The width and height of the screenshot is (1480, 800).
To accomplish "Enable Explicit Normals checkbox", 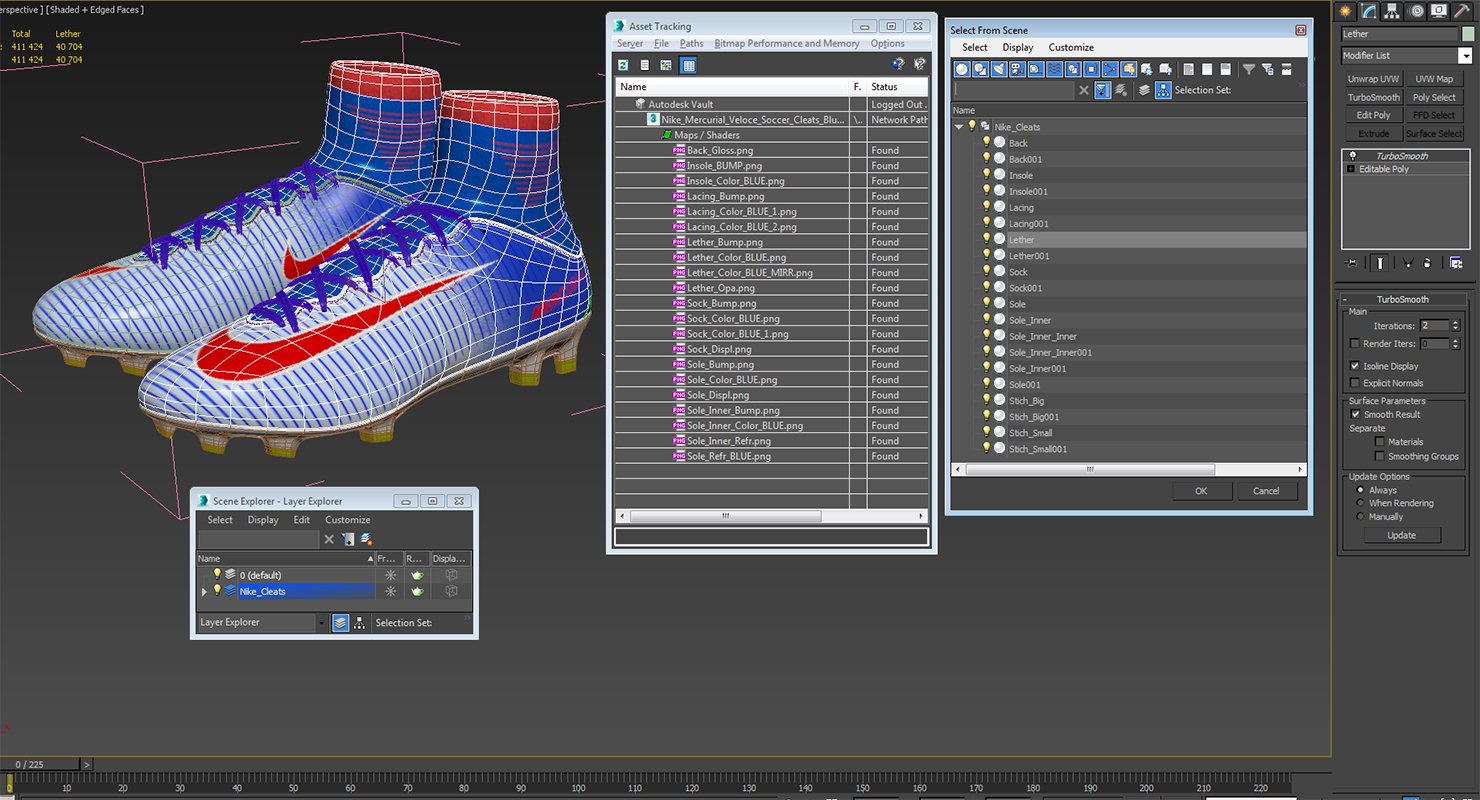I will (1355, 383).
